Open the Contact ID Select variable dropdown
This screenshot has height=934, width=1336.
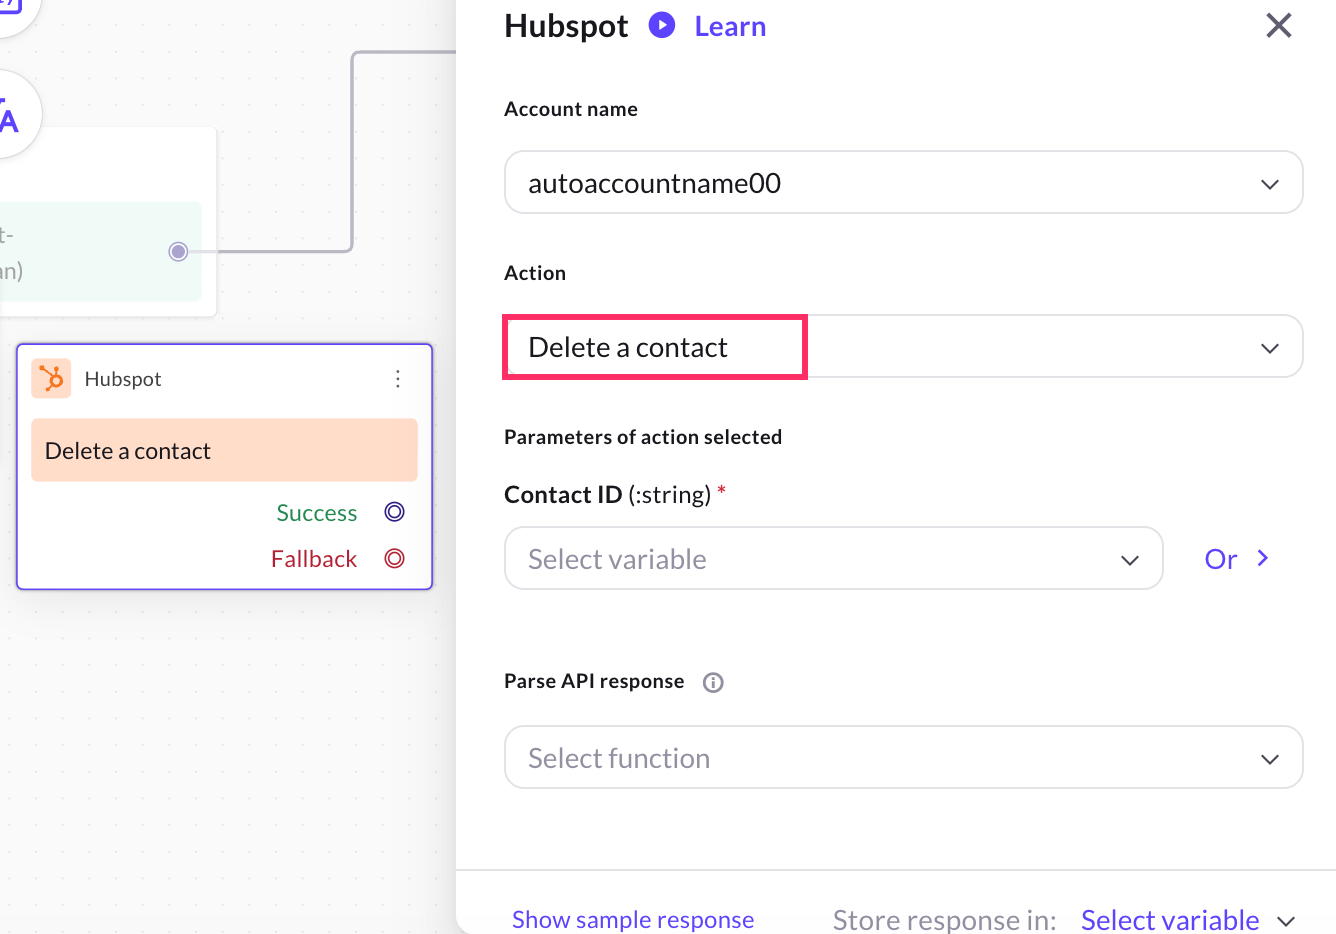(x=833, y=559)
